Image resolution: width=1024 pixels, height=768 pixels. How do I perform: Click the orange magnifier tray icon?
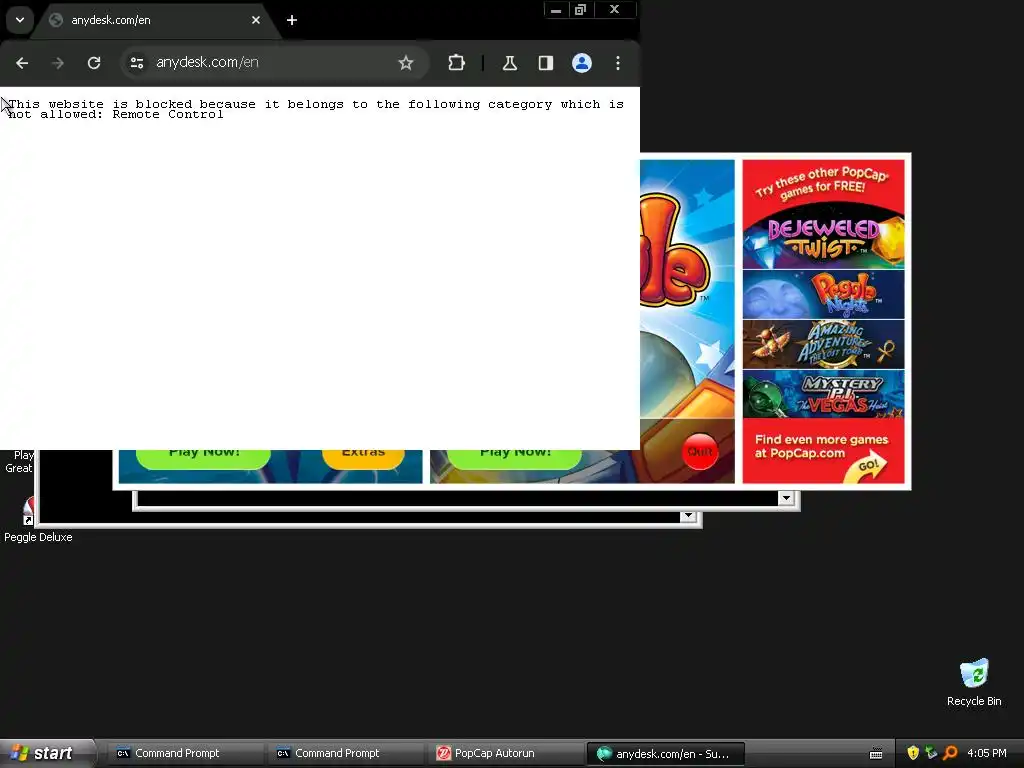coord(950,754)
